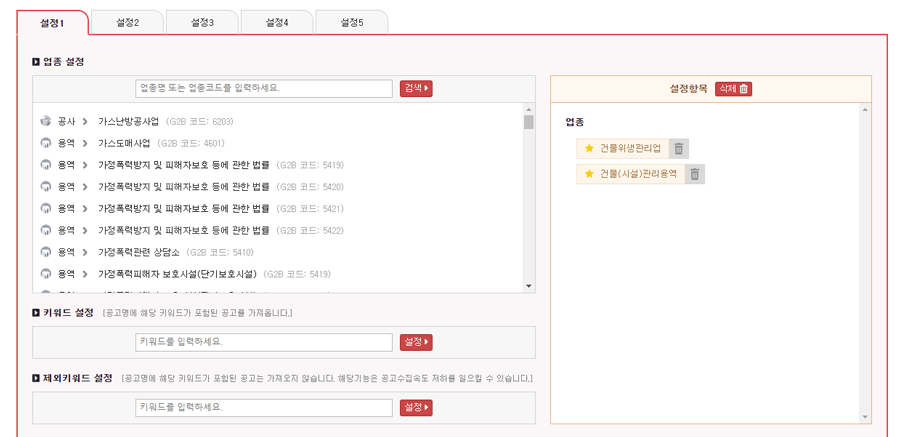Click the icon beside 공사 가스난방공사업 row
Image resolution: width=900 pixels, height=437 pixels.
coord(45,121)
